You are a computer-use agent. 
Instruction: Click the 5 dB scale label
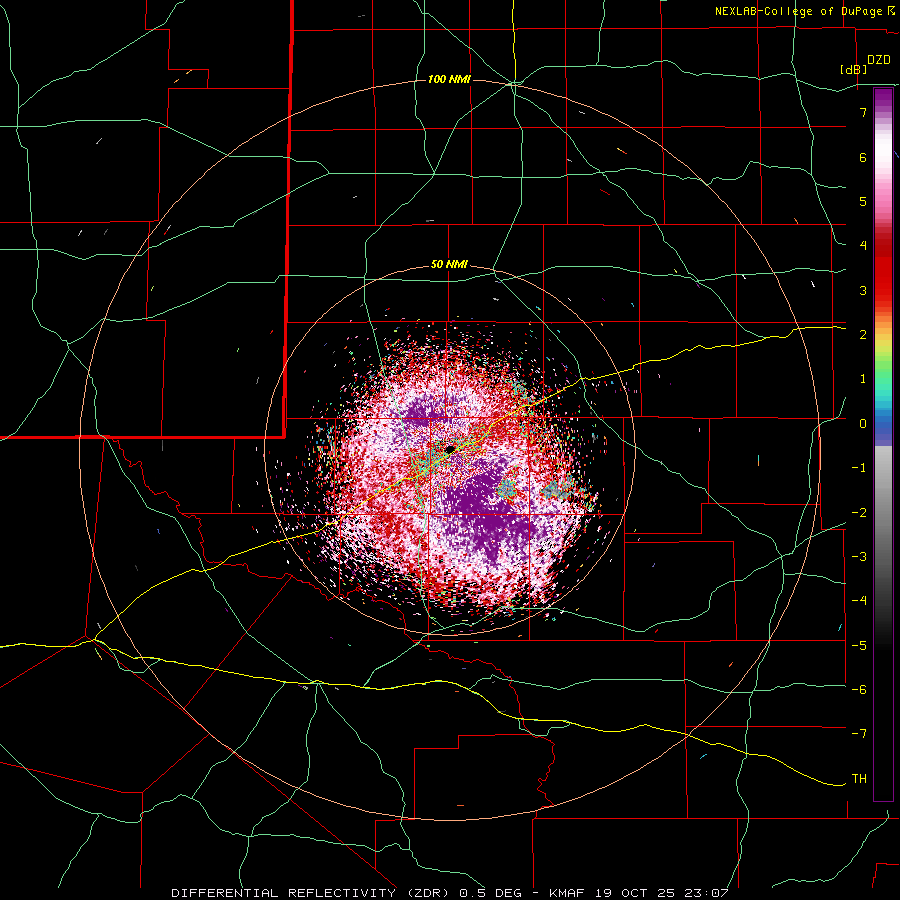pyautogui.click(x=863, y=201)
